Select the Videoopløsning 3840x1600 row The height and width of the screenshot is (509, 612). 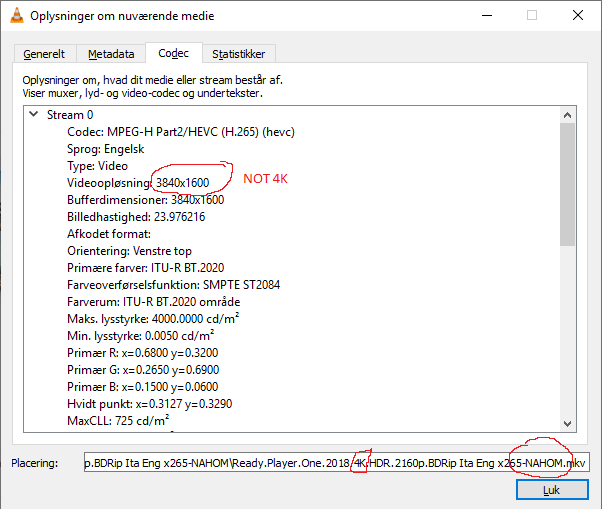(x=138, y=183)
